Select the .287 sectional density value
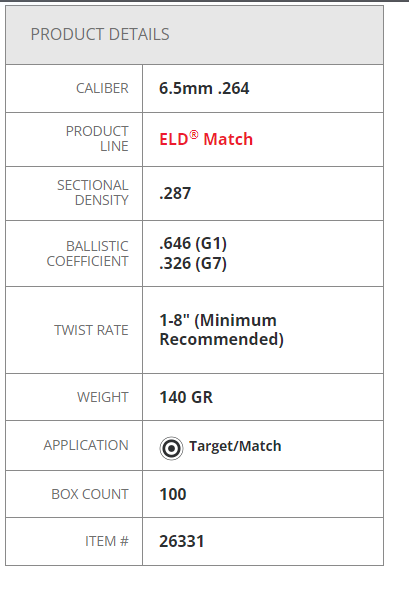Viewport: 409px width, 598px height. [x=175, y=193]
